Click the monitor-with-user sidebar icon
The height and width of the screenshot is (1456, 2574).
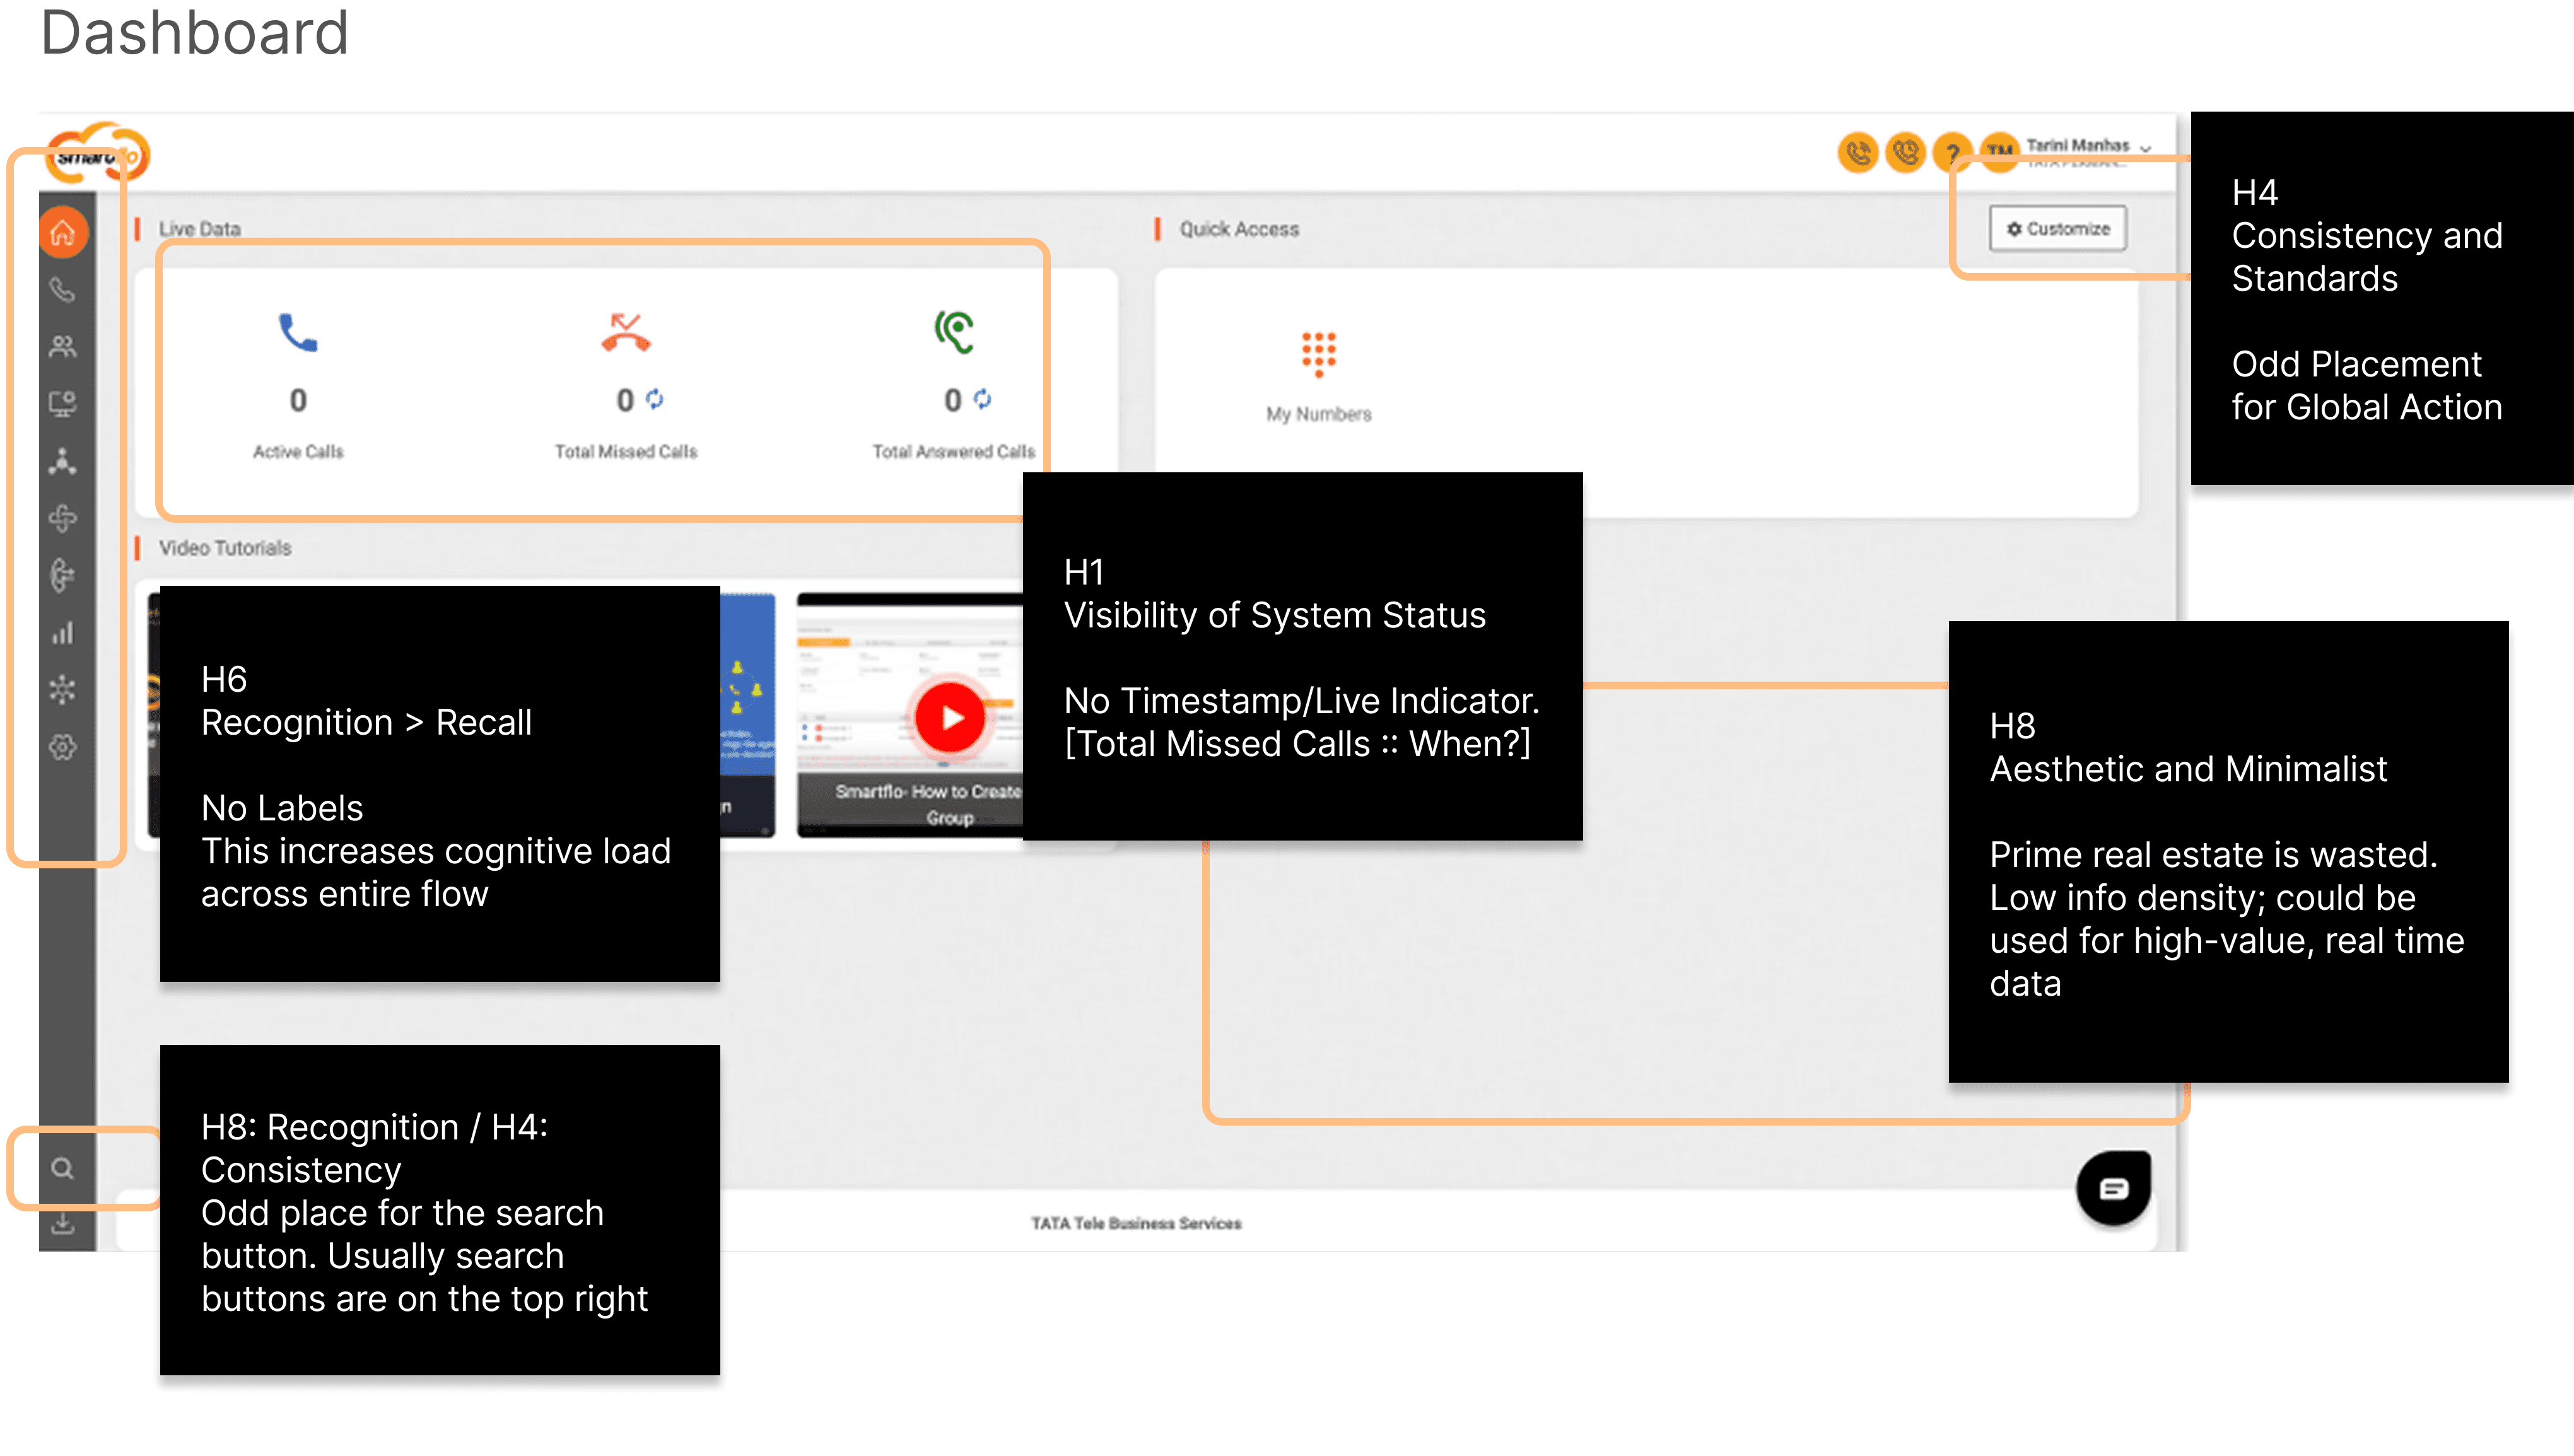[63, 404]
